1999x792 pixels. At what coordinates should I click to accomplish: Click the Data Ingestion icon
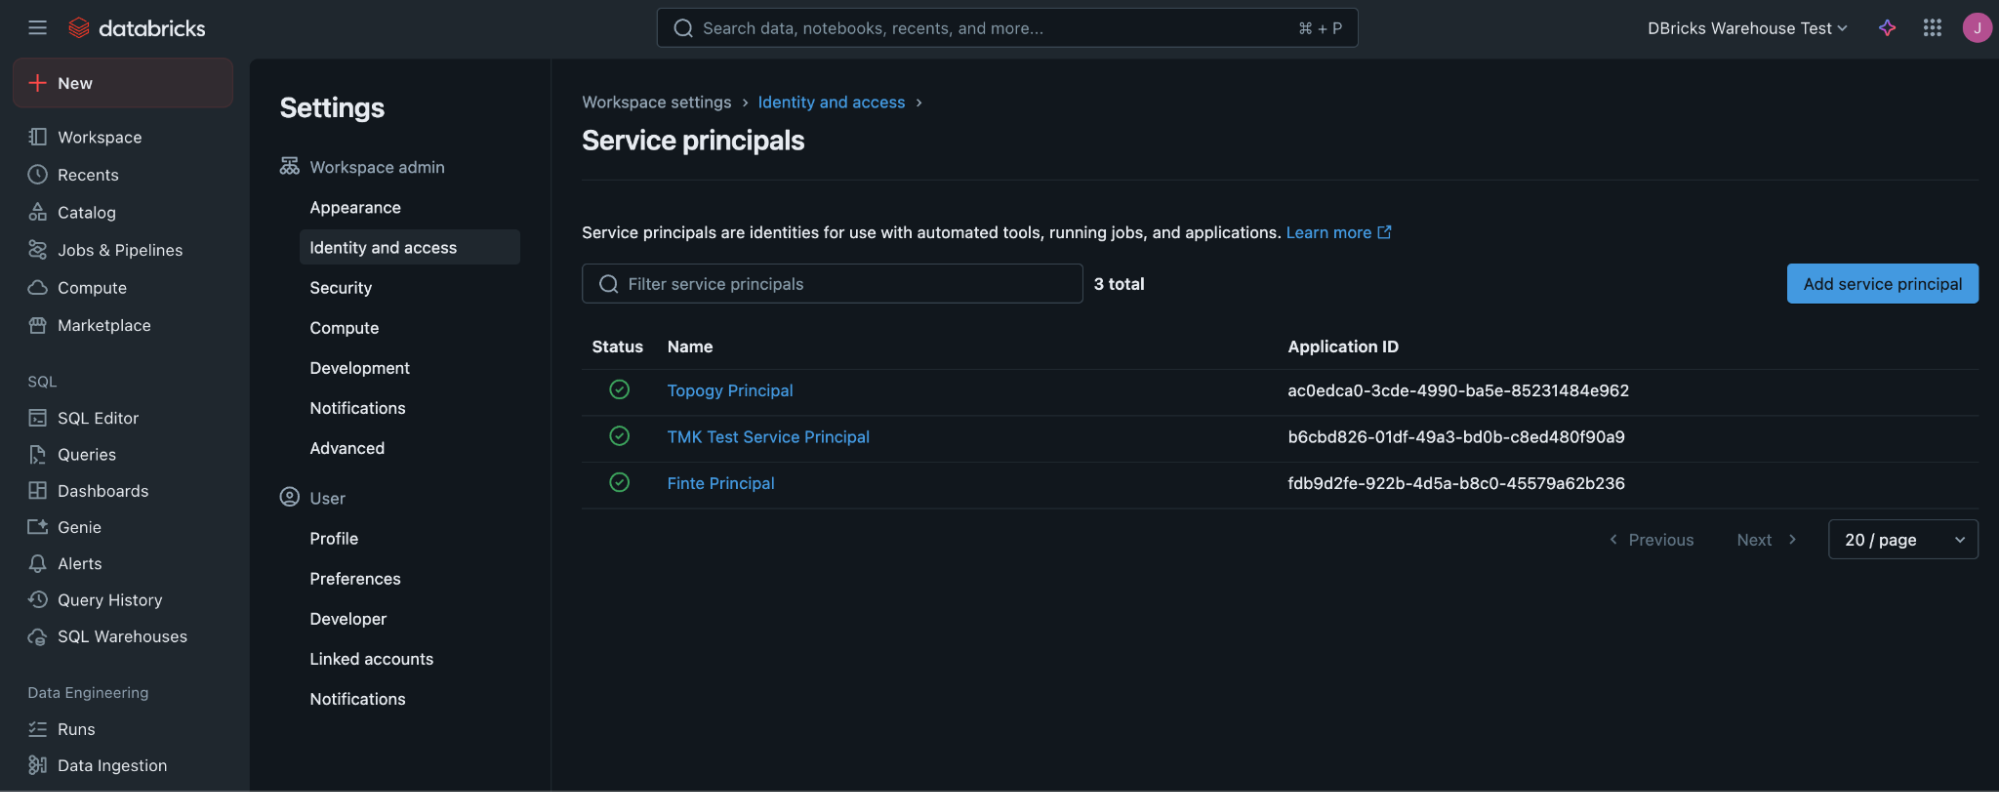(x=38, y=765)
